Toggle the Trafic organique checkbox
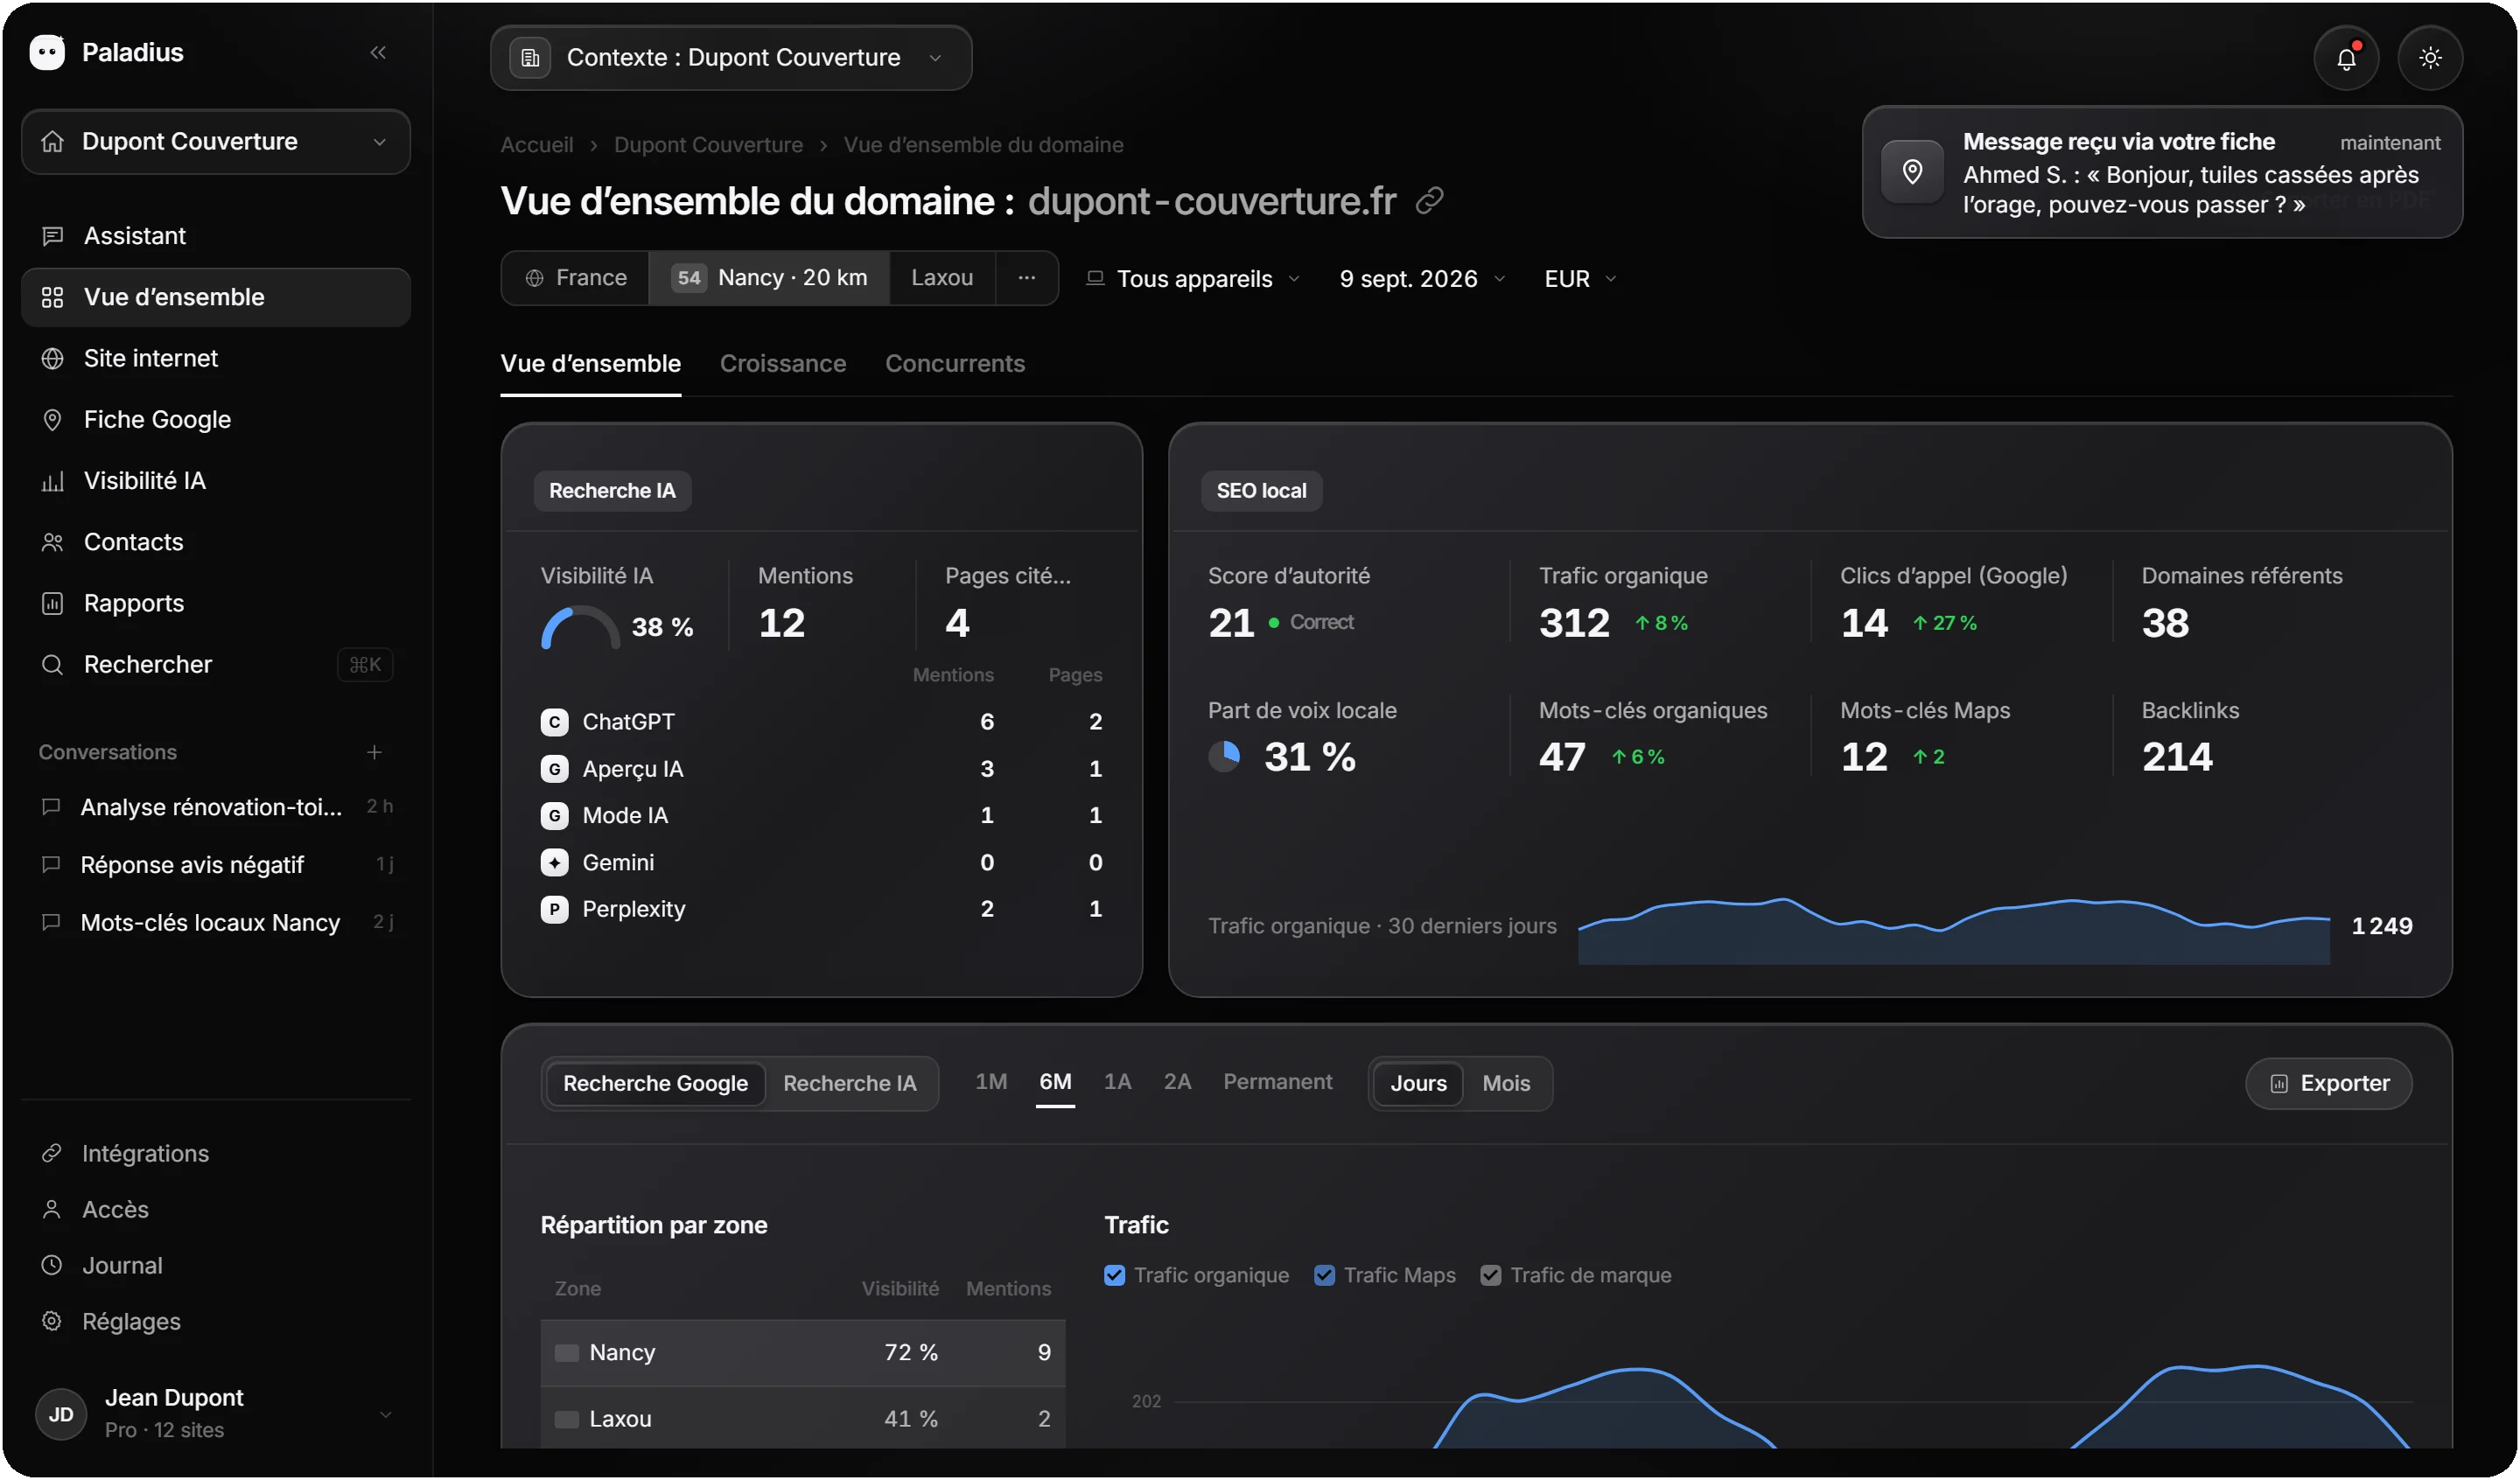This screenshot has height=1480, width=2520. pyautogui.click(x=1114, y=1276)
